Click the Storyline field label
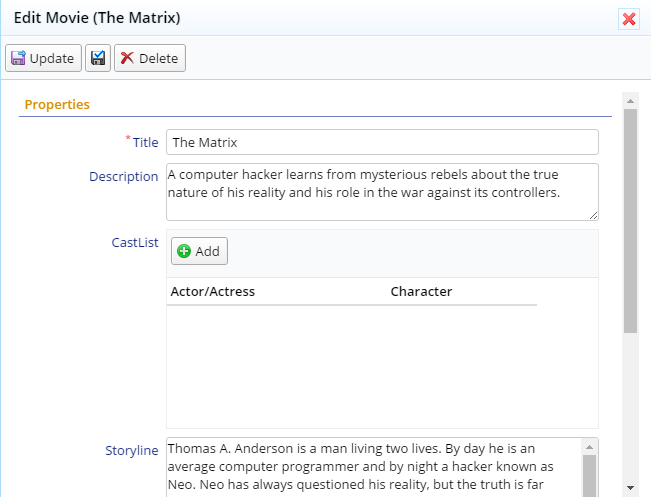This screenshot has width=651, height=497. pos(132,450)
